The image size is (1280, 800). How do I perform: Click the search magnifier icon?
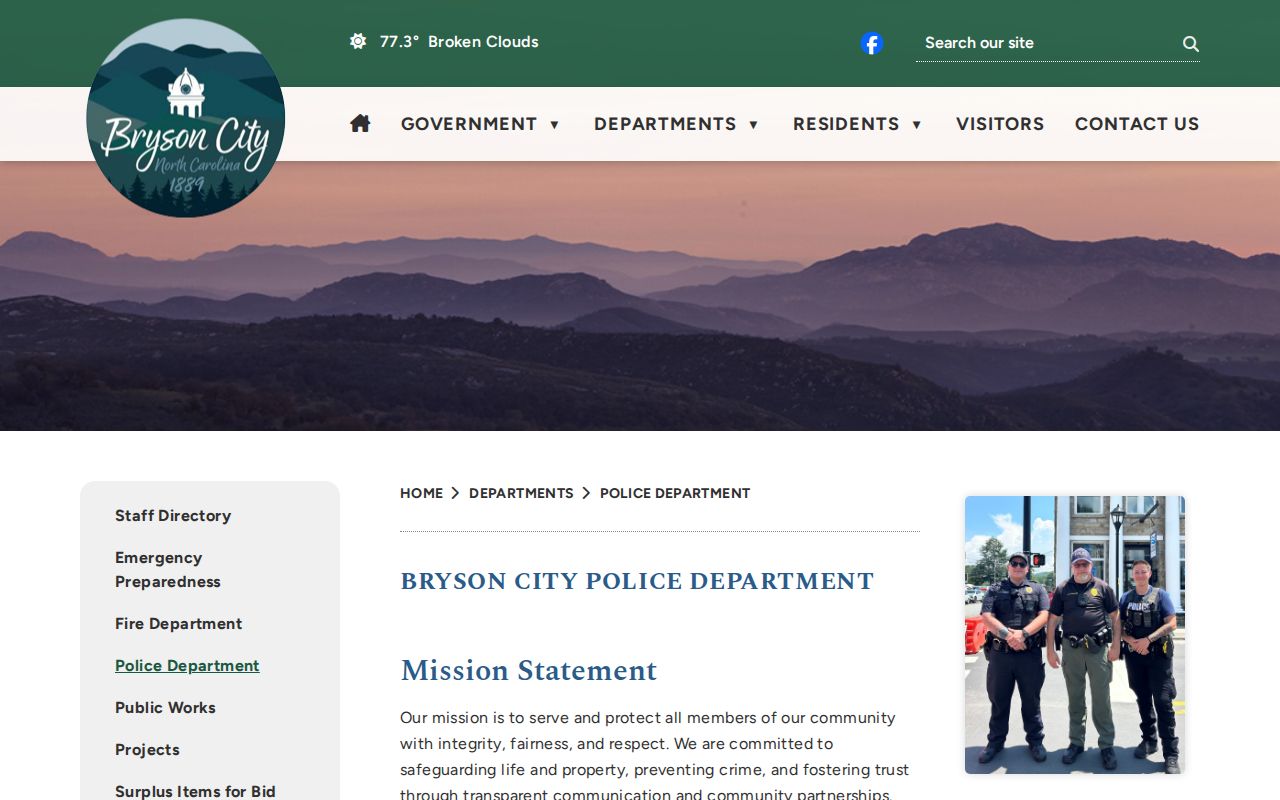[x=1191, y=43]
